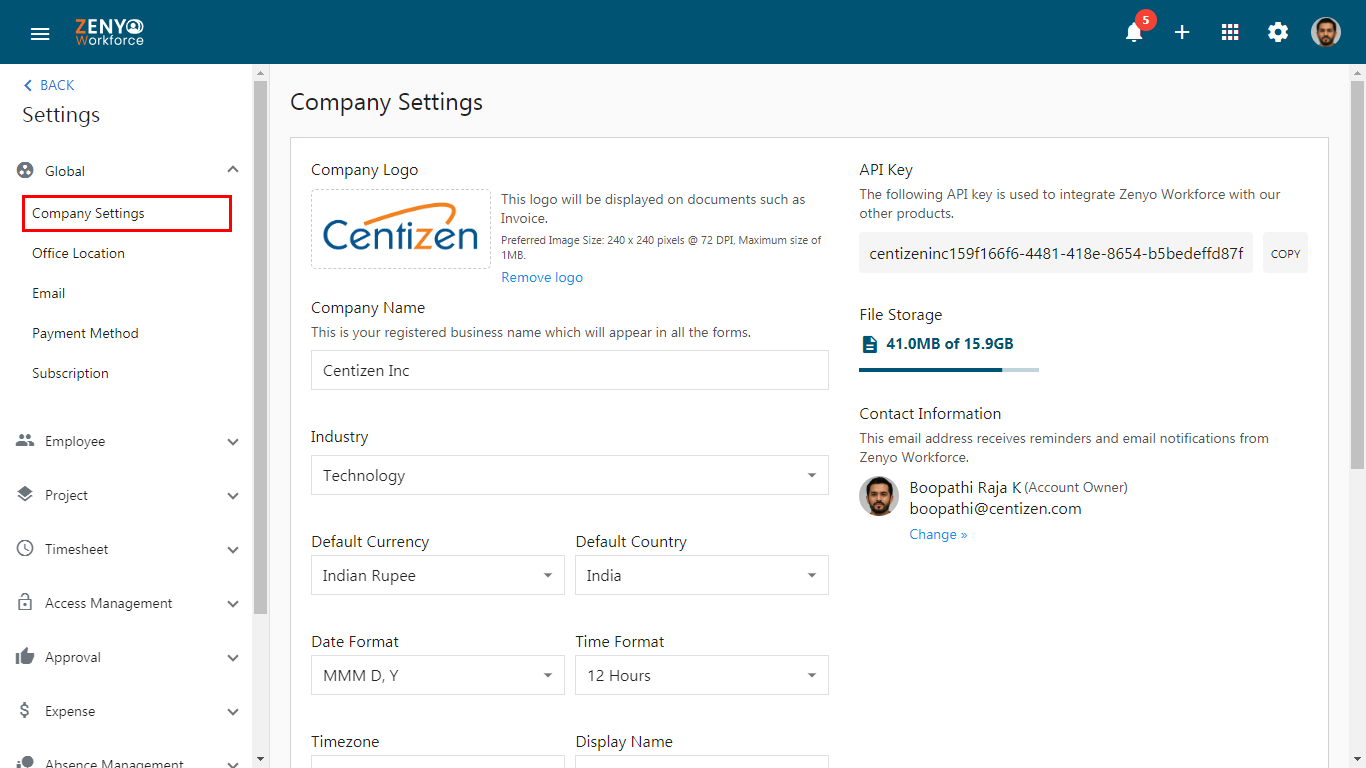Viewport: 1366px width, 768px height.
Task: Expand the Employee section
Action: click(x=233, y=442)
